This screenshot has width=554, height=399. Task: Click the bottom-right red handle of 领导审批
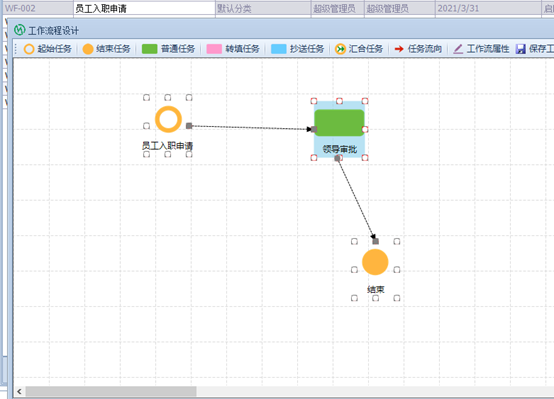[x=365, y=158]
